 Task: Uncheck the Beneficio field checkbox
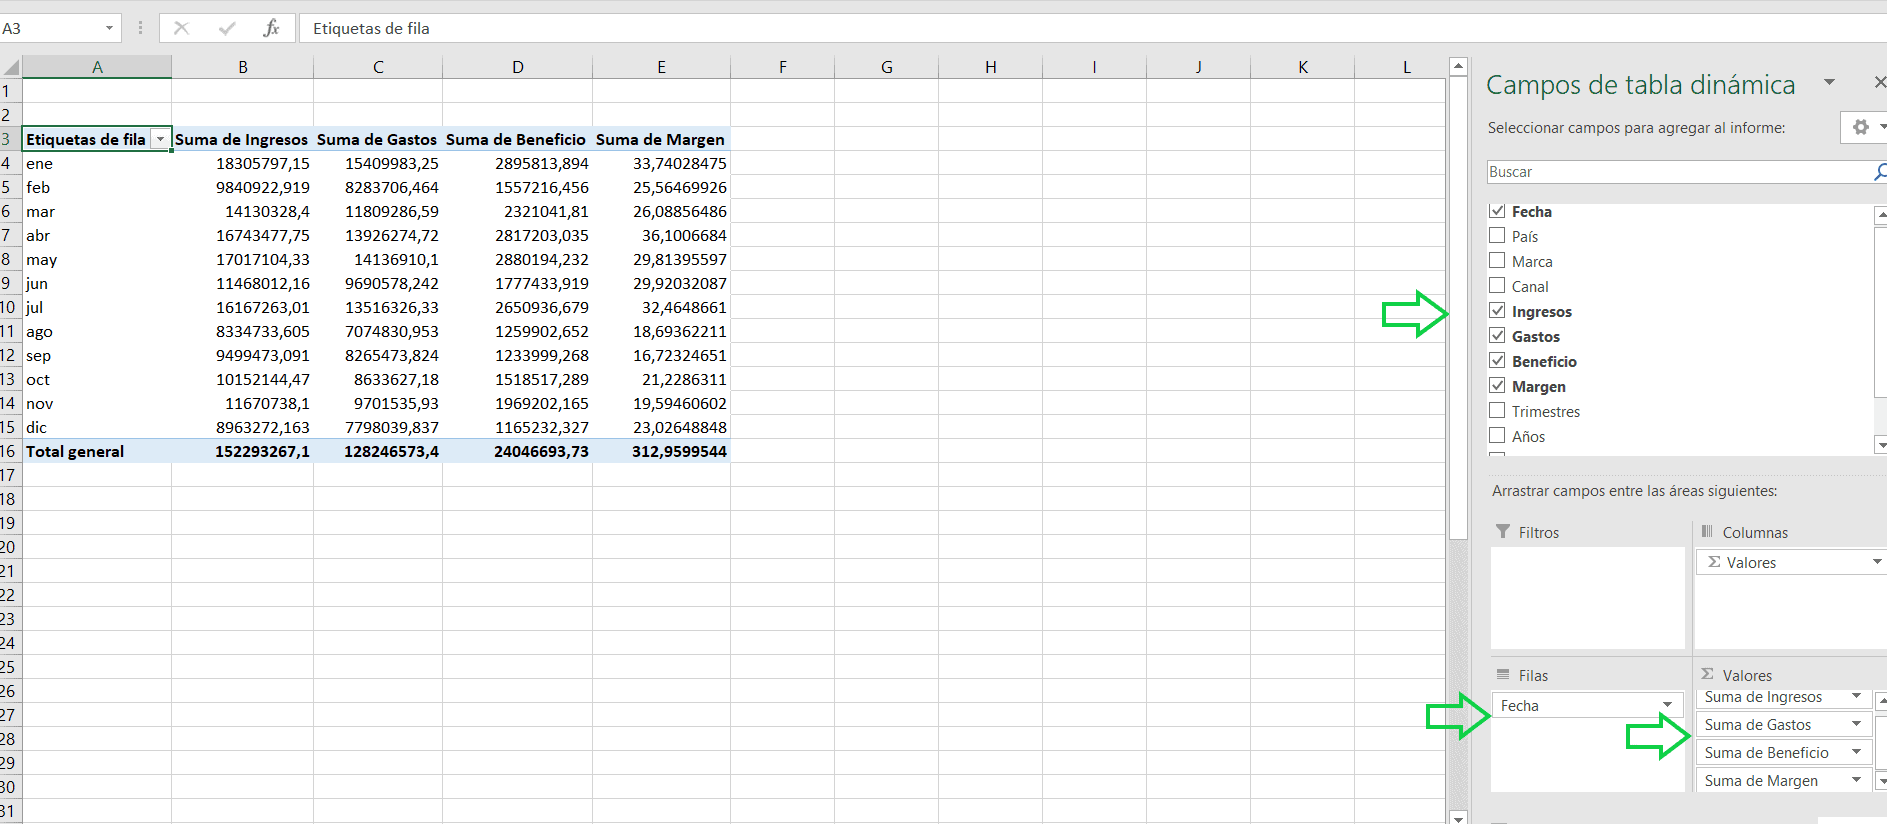[1497, 361]
